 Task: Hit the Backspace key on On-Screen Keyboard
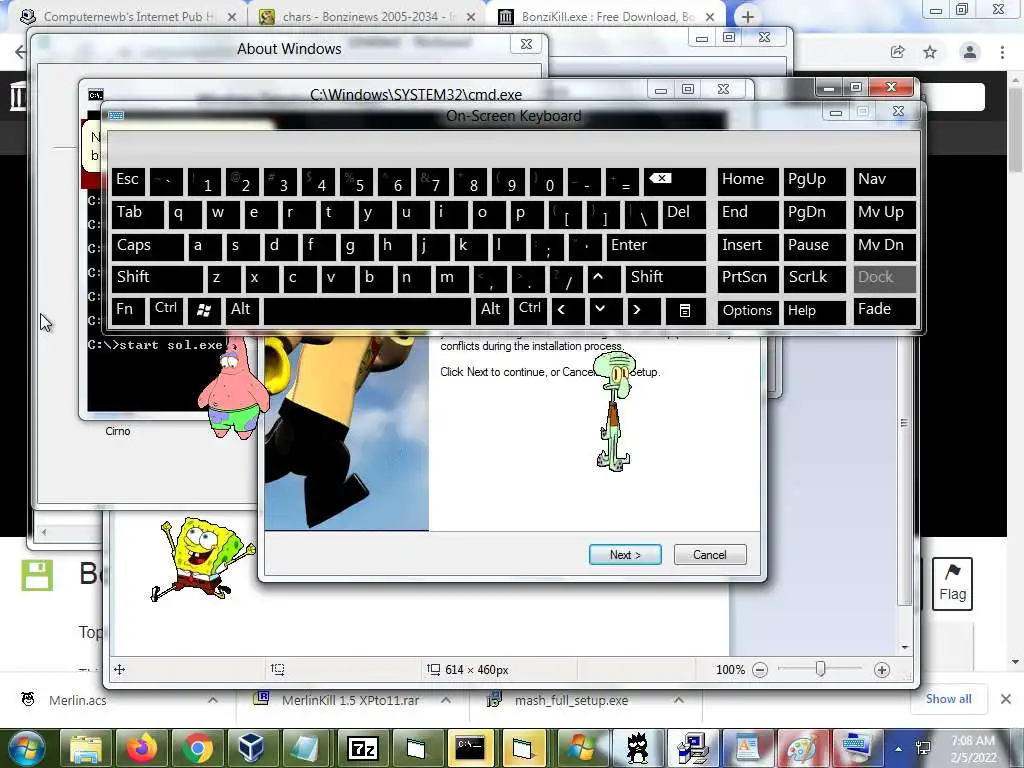[675, 182]
